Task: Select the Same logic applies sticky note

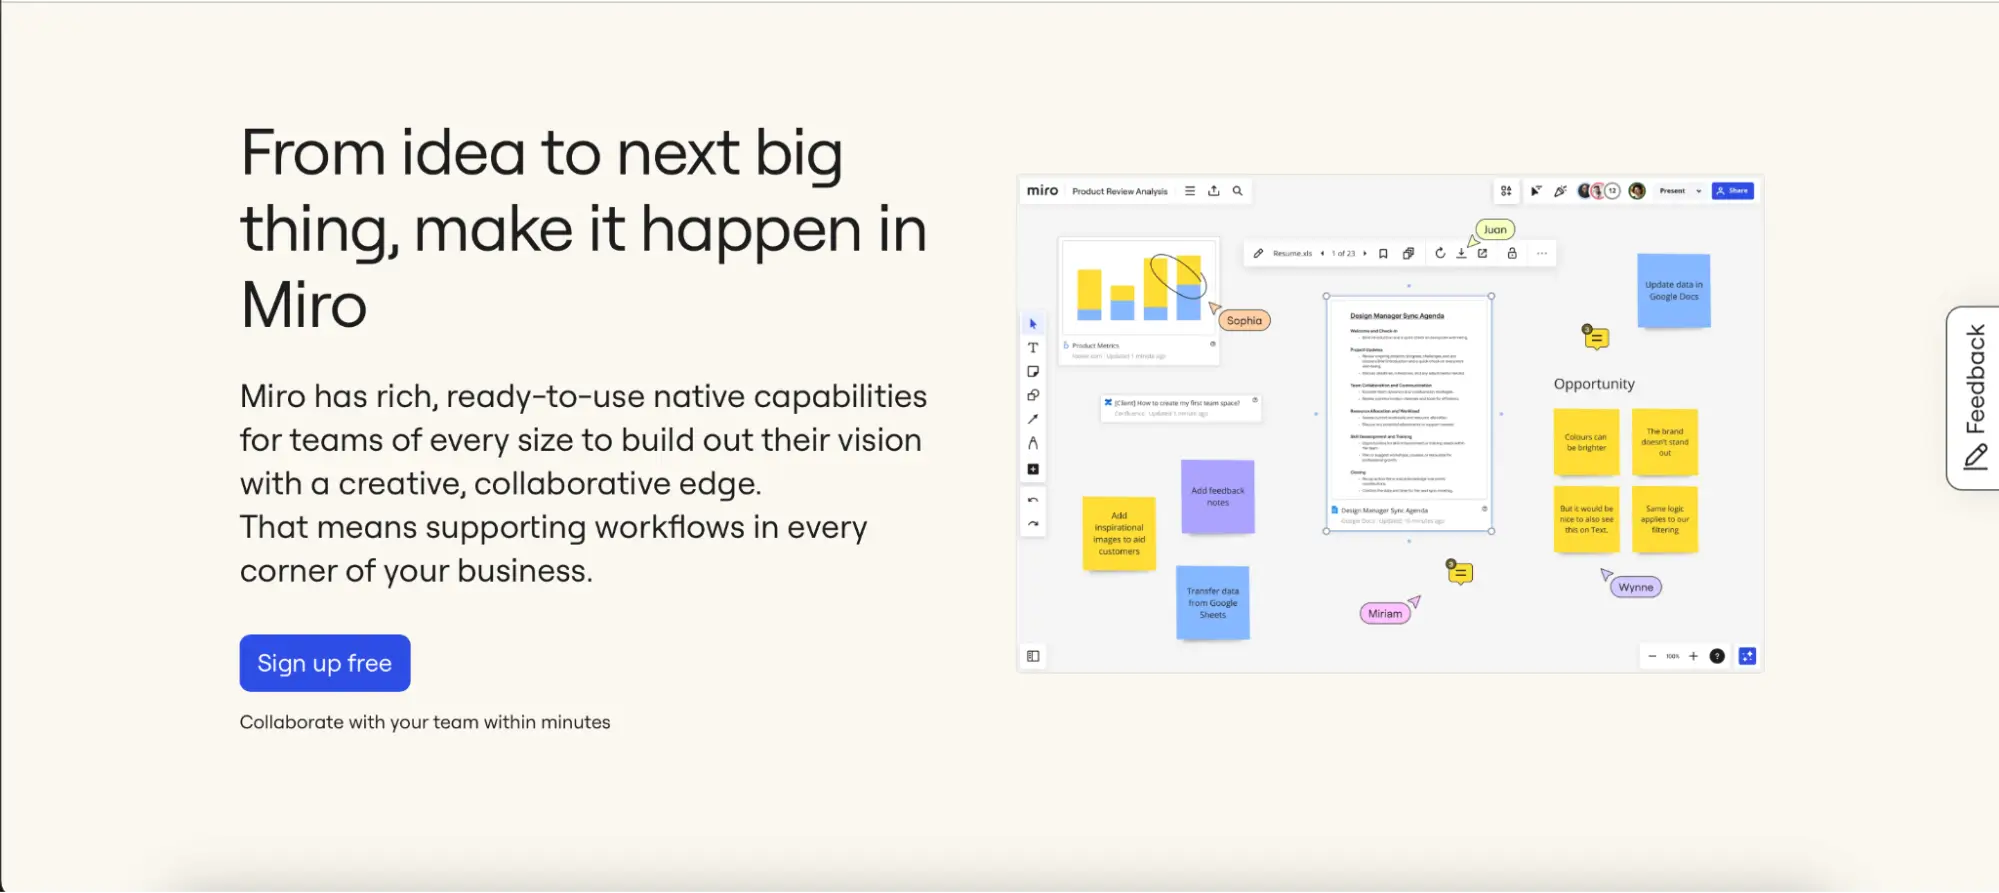Action: (x=1665, y=519)
